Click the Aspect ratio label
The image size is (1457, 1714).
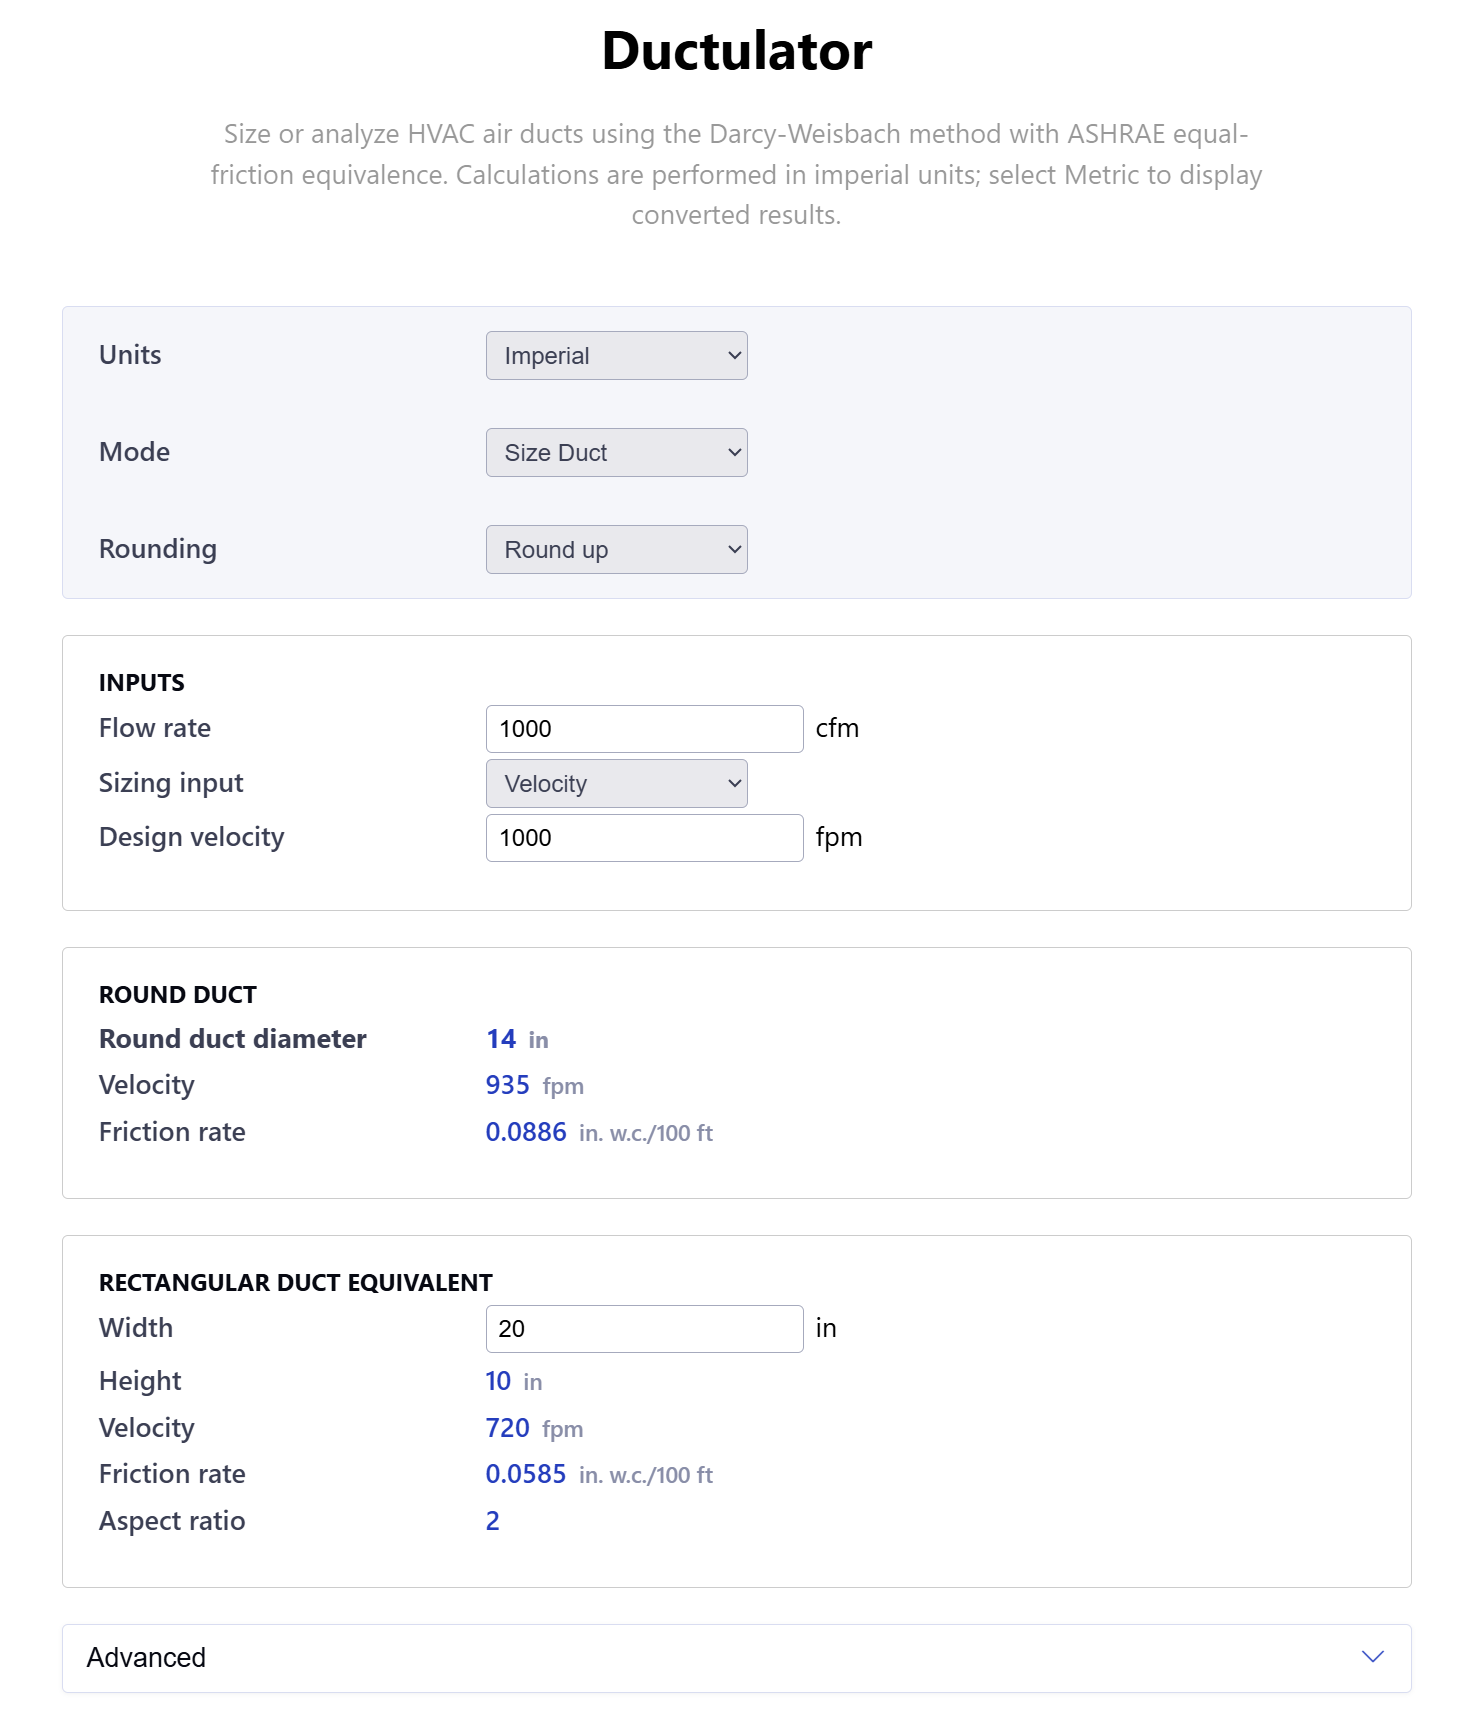click(x=171, y=1521)
